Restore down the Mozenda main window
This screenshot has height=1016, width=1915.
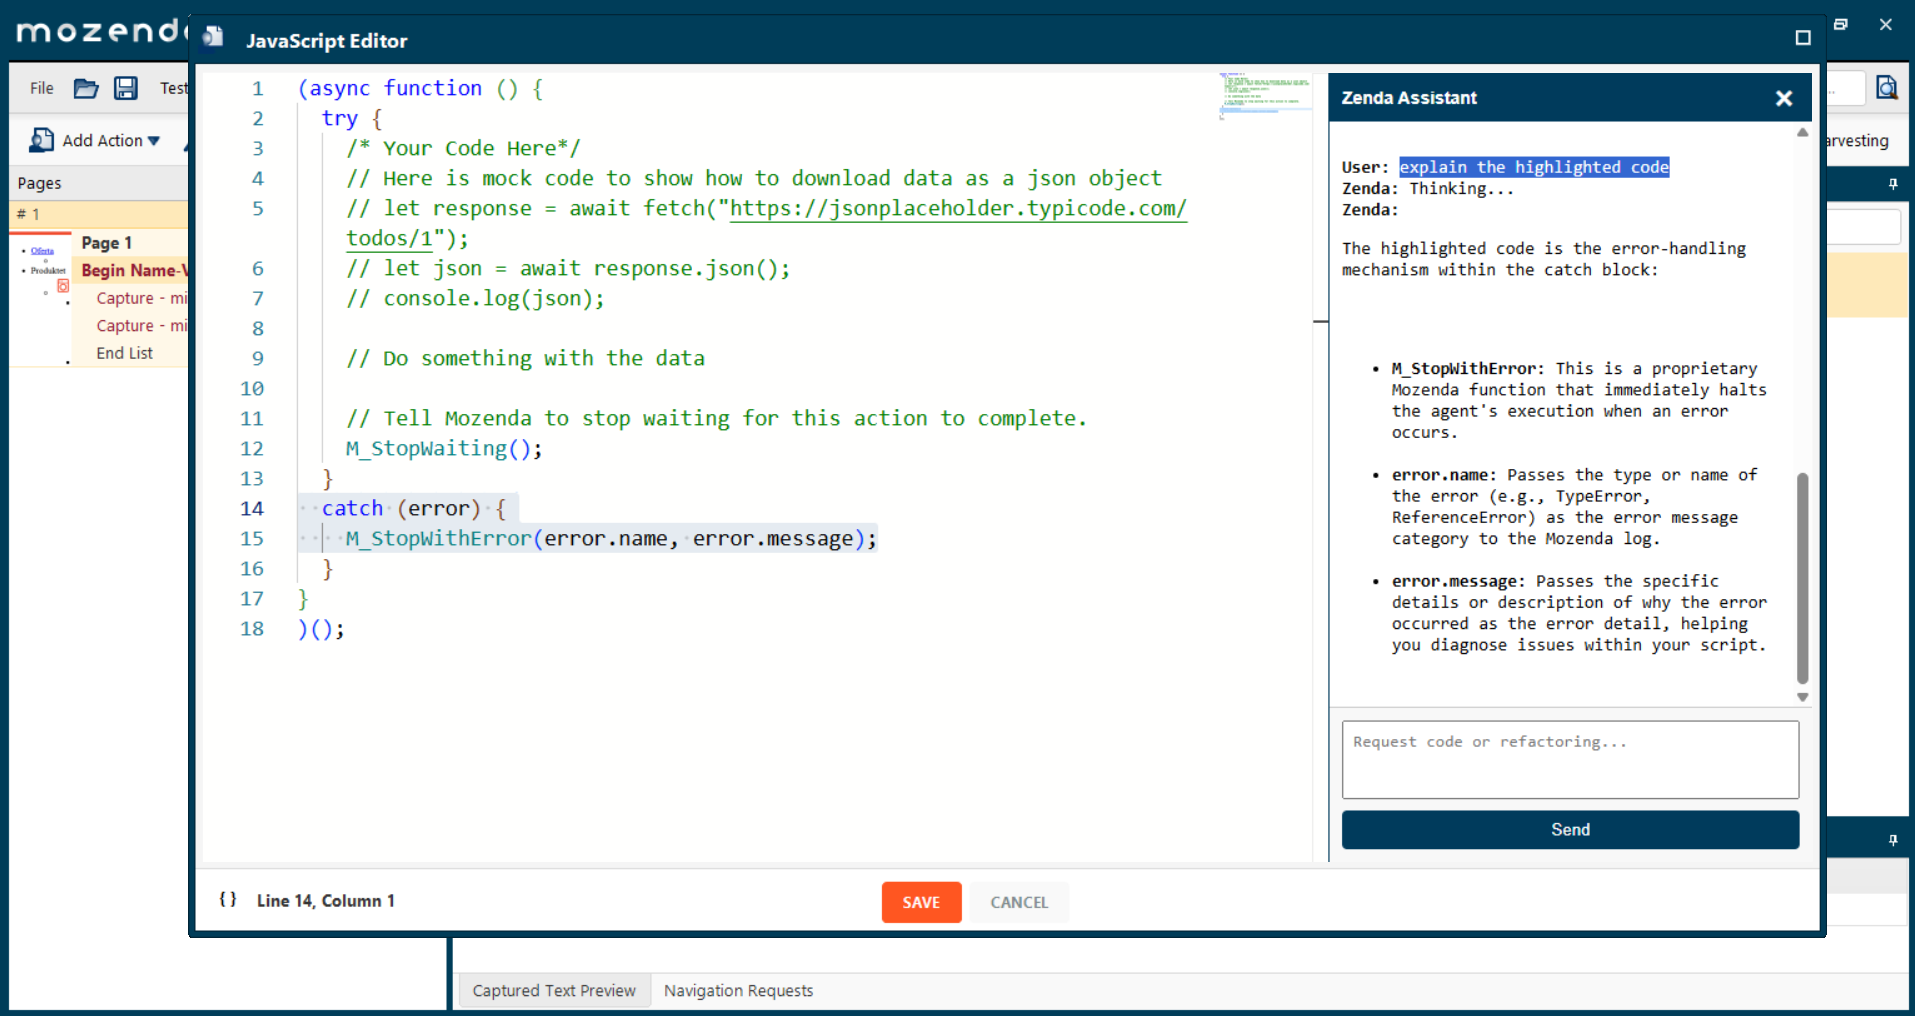coord(1841,24)
